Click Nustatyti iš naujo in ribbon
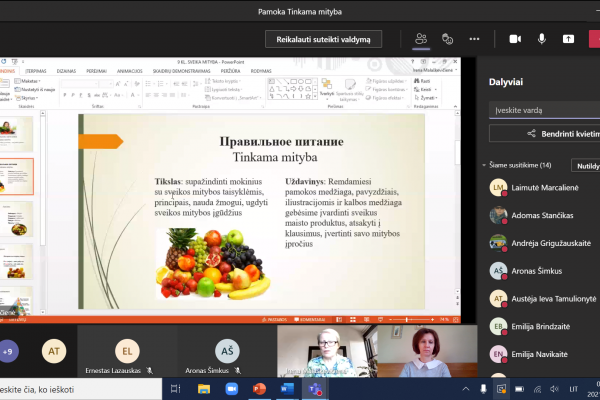 (x=35, y=90)
